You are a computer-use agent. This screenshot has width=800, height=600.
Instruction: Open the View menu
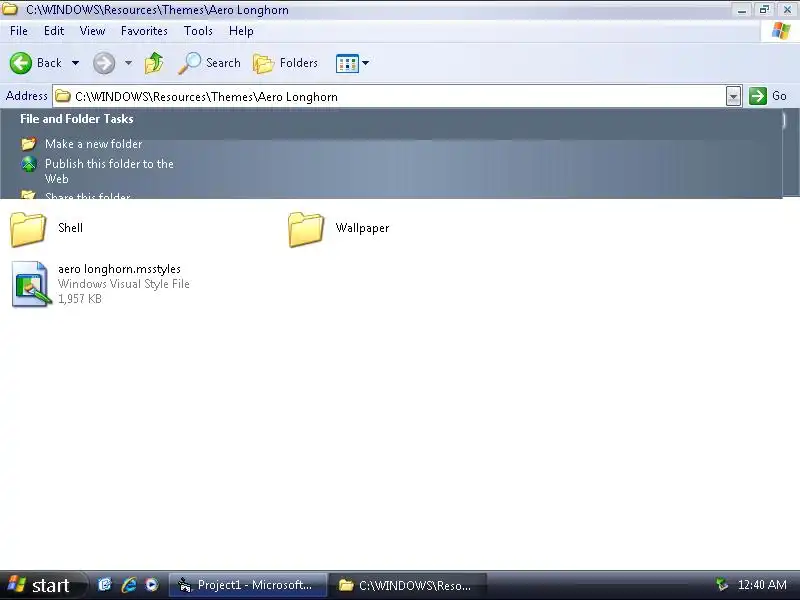coord(92,31)
